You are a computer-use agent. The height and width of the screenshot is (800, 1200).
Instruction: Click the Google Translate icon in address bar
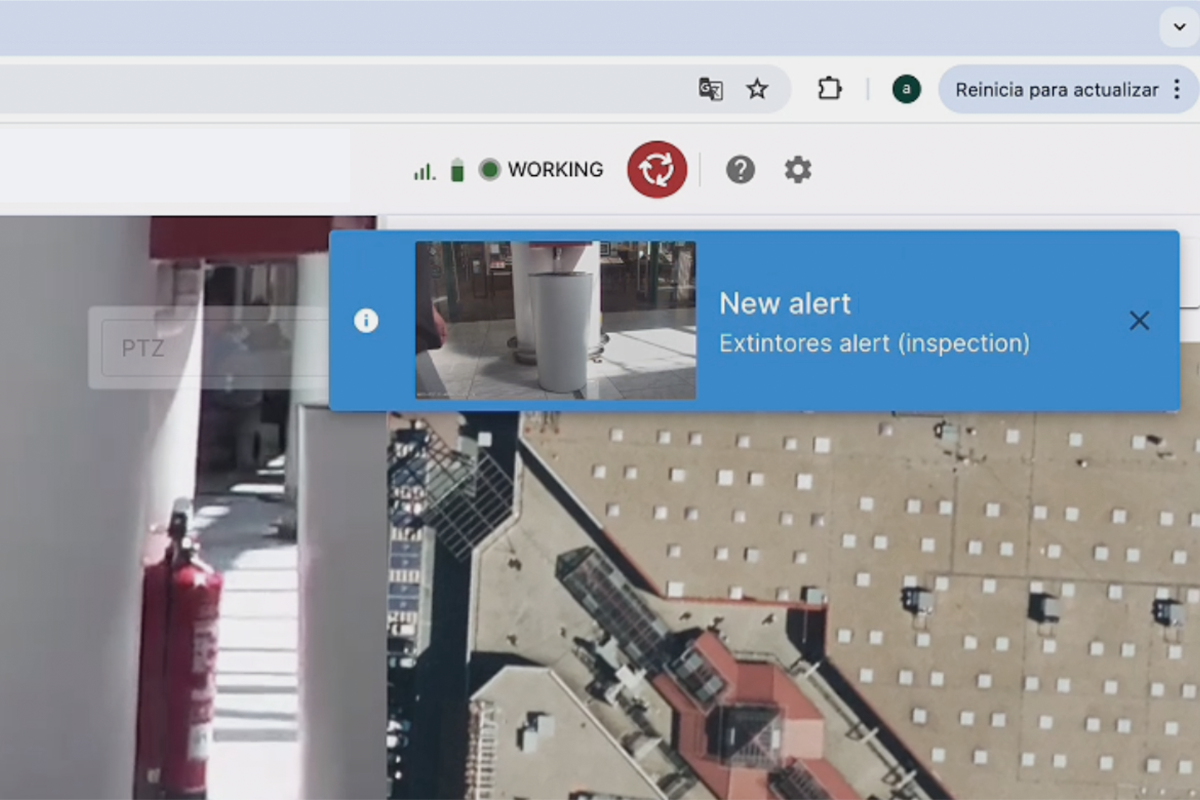click(x=710, y=89)
